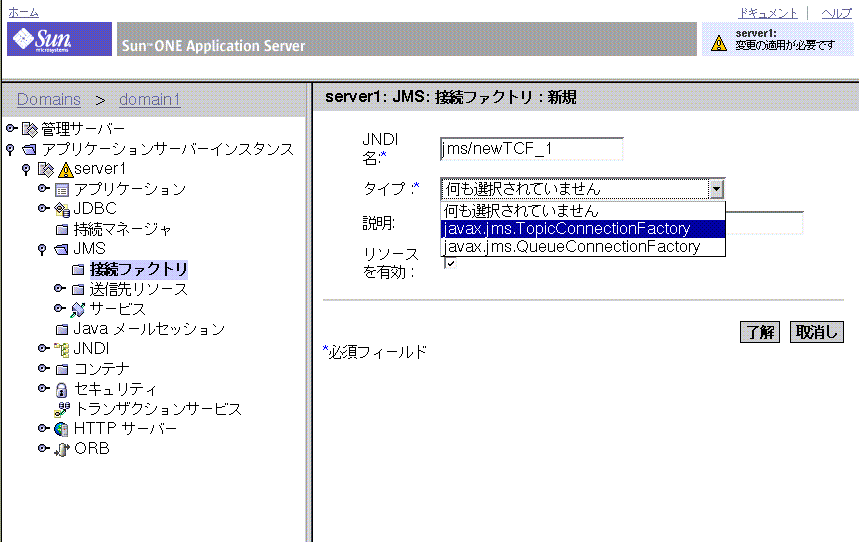Toggle the リソースを有効 checkbox
The height and width of the screenshot is (542, 859).
point(450,263)
